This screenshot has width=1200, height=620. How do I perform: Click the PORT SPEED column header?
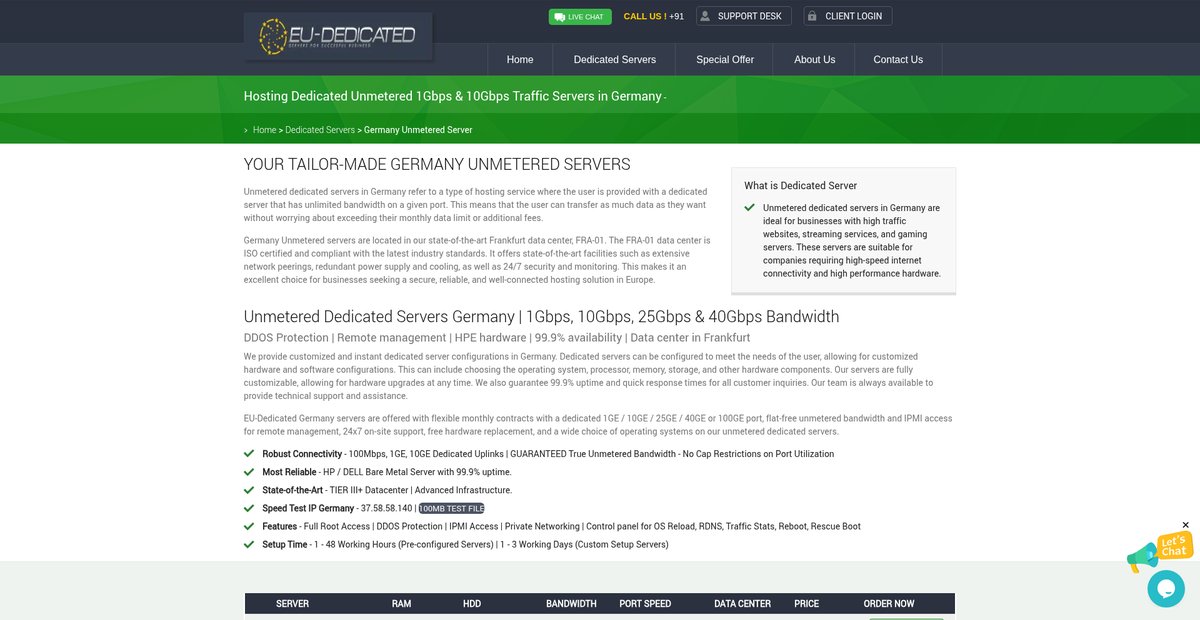(x=645, y=604)
